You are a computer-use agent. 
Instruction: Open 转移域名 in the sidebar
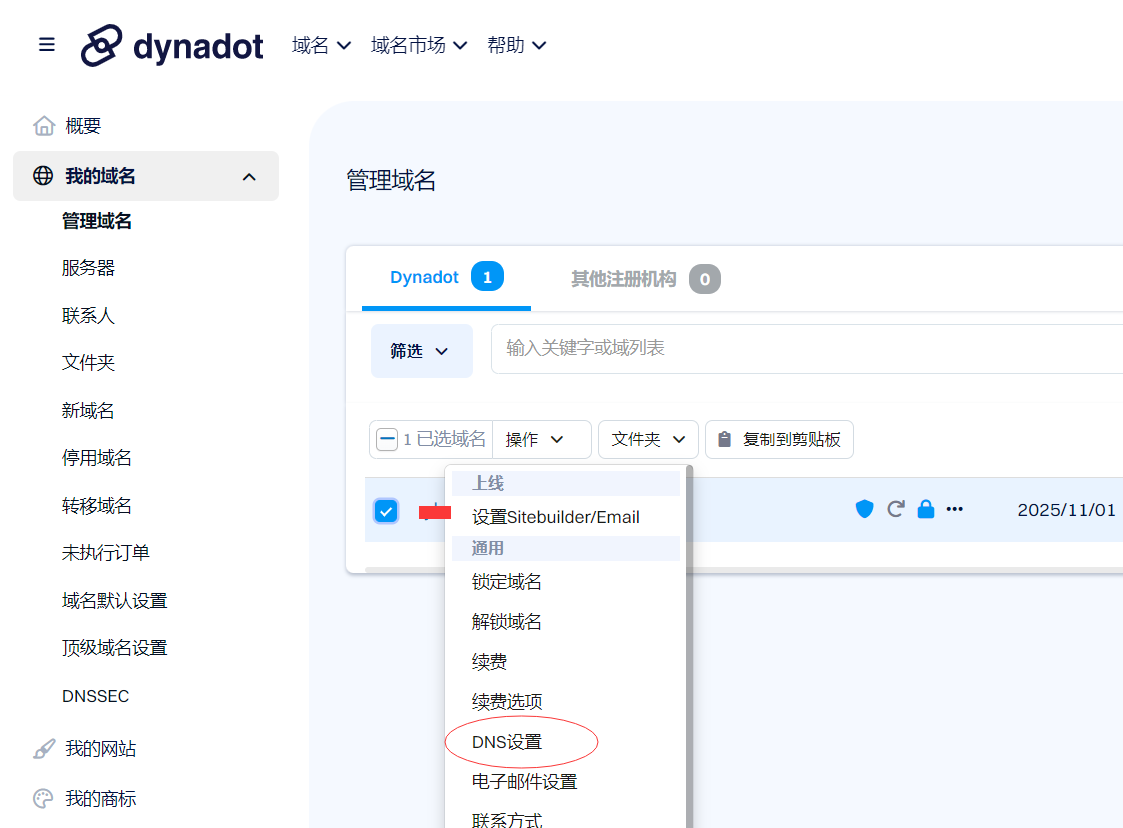pyautogui.click(x=97, y=506)
